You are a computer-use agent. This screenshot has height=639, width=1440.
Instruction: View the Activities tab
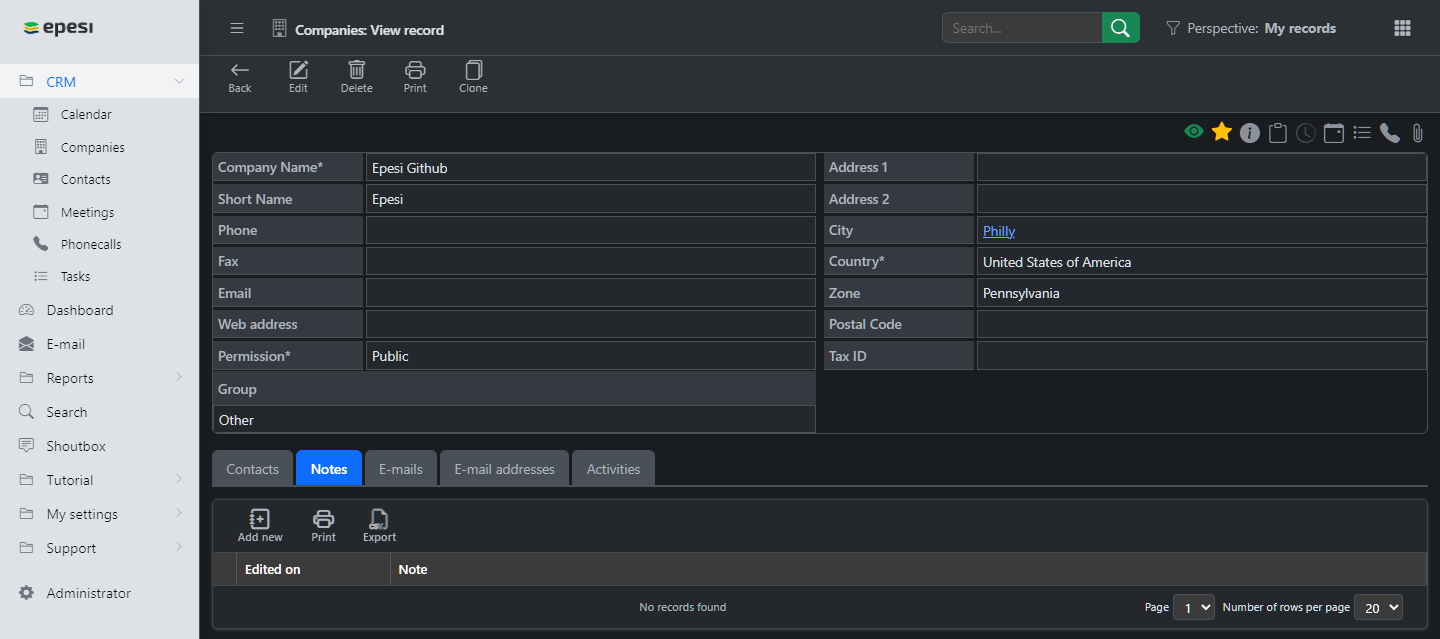(613, 468)
